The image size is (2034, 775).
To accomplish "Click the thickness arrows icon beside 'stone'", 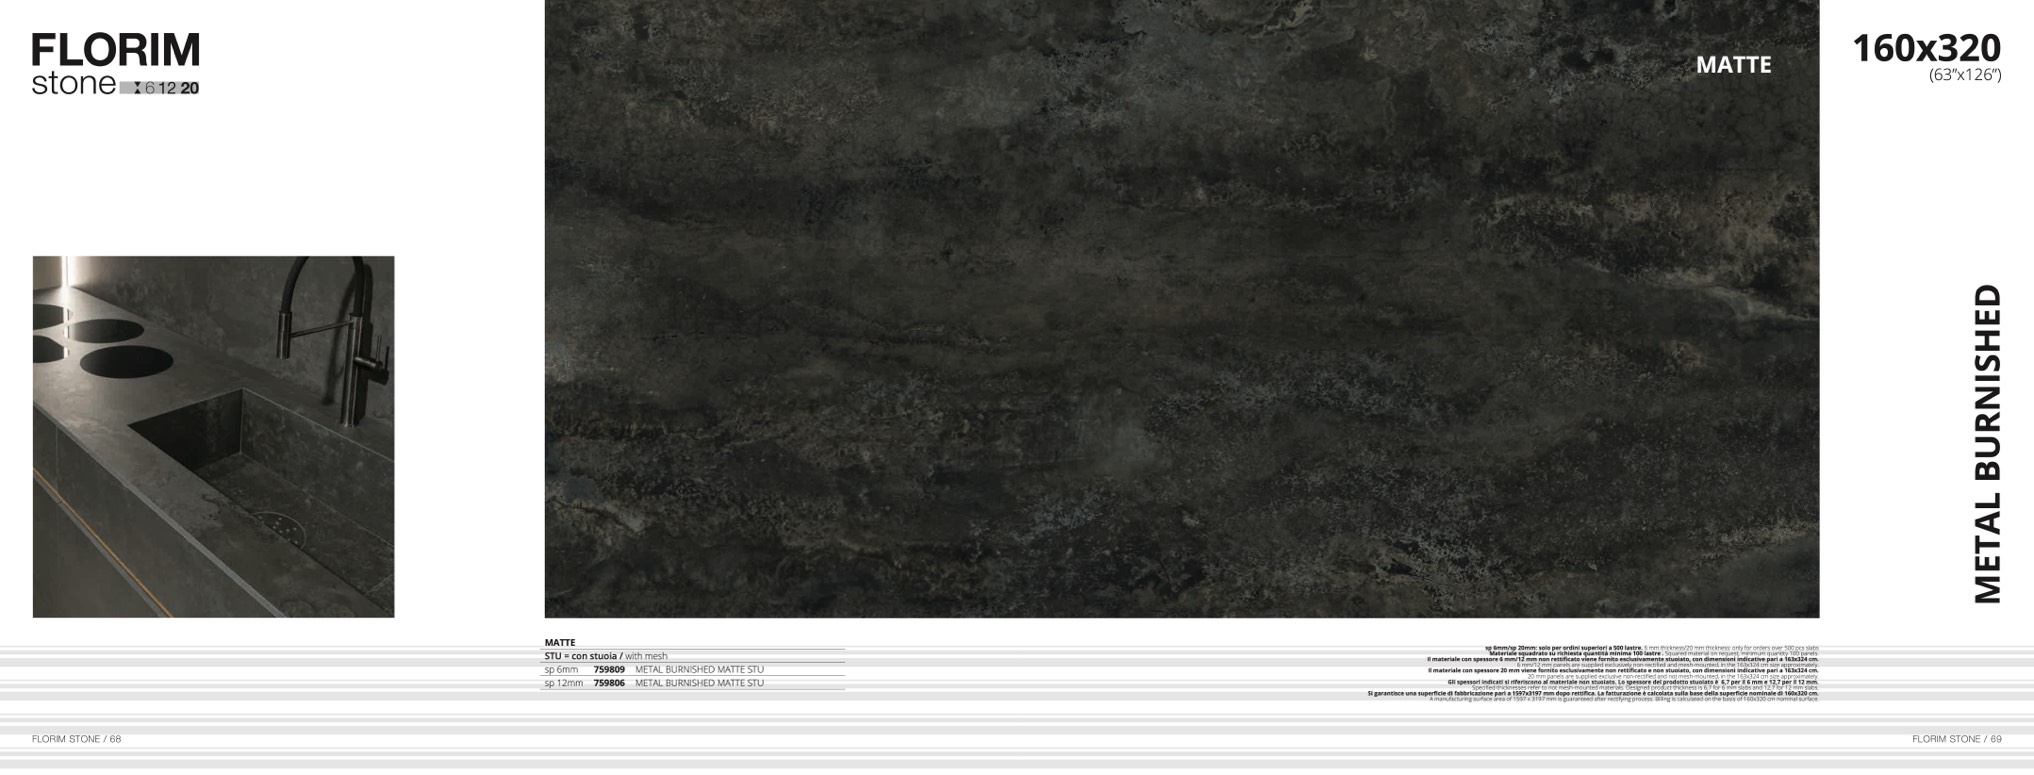I will [x=136, y=88].
